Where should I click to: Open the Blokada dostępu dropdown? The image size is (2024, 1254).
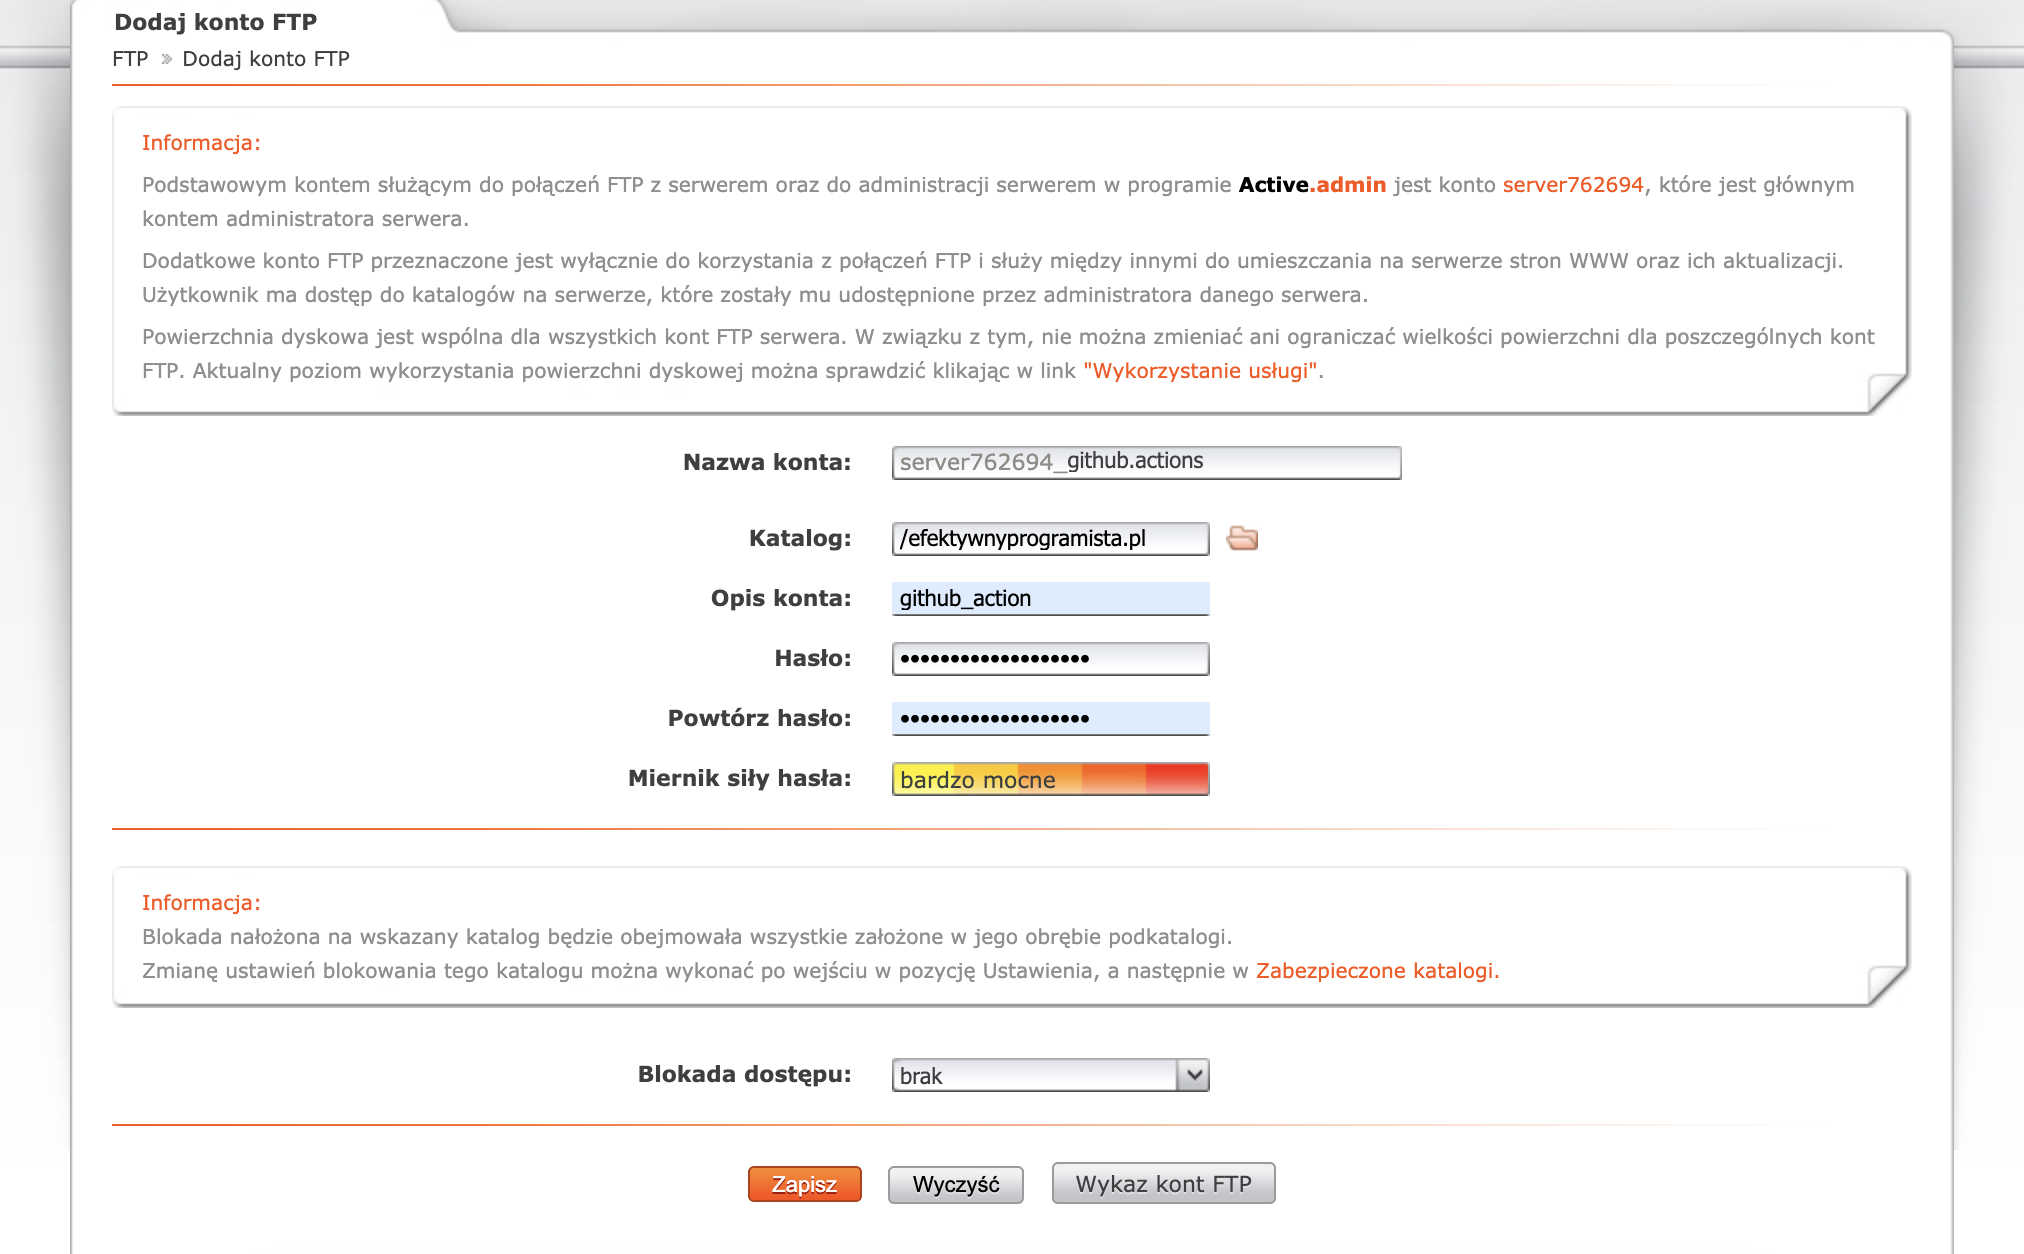(1050, 1075)
